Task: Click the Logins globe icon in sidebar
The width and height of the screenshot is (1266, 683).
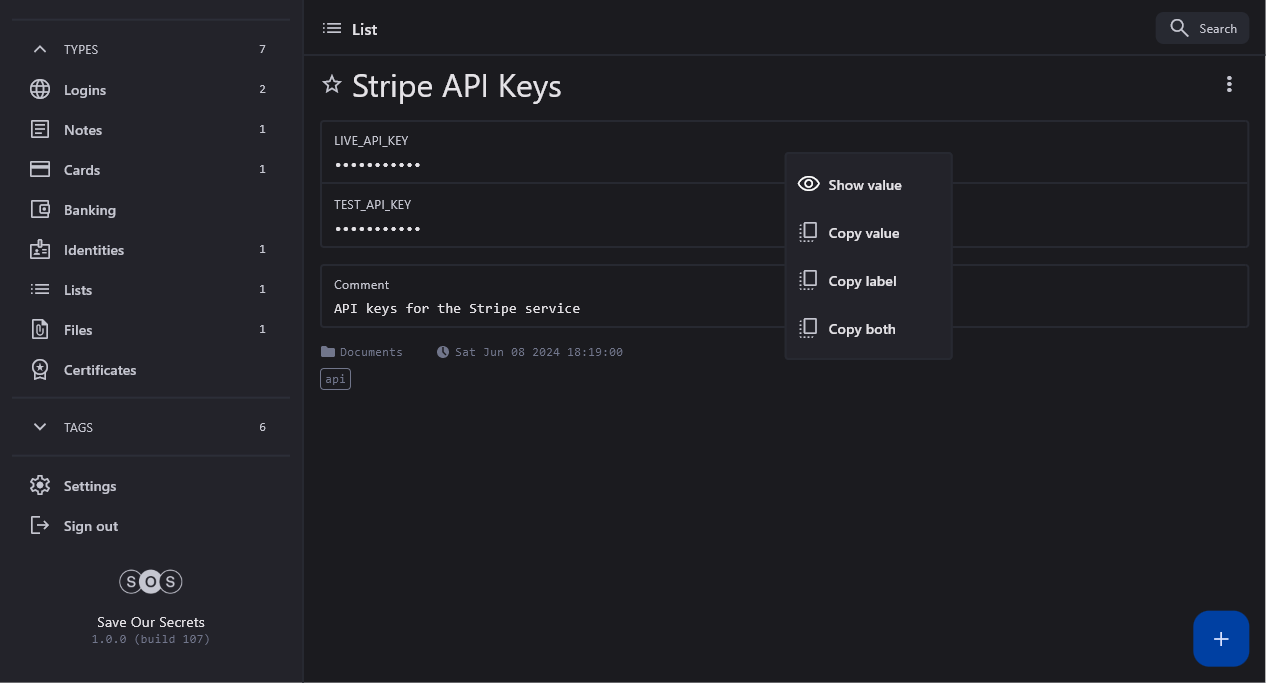Action: click(40, 90)
